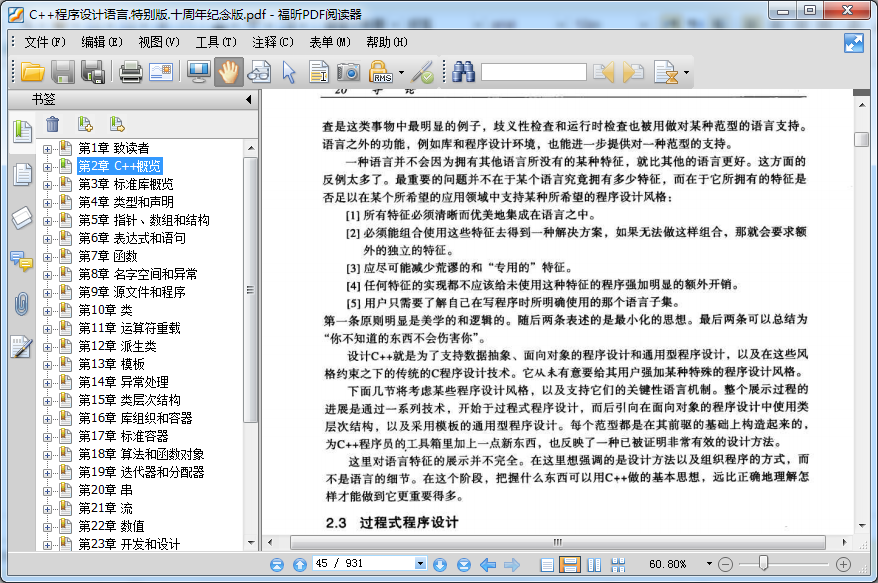Choose the Select Text tool
878x583 pixels.
(319, 72)
